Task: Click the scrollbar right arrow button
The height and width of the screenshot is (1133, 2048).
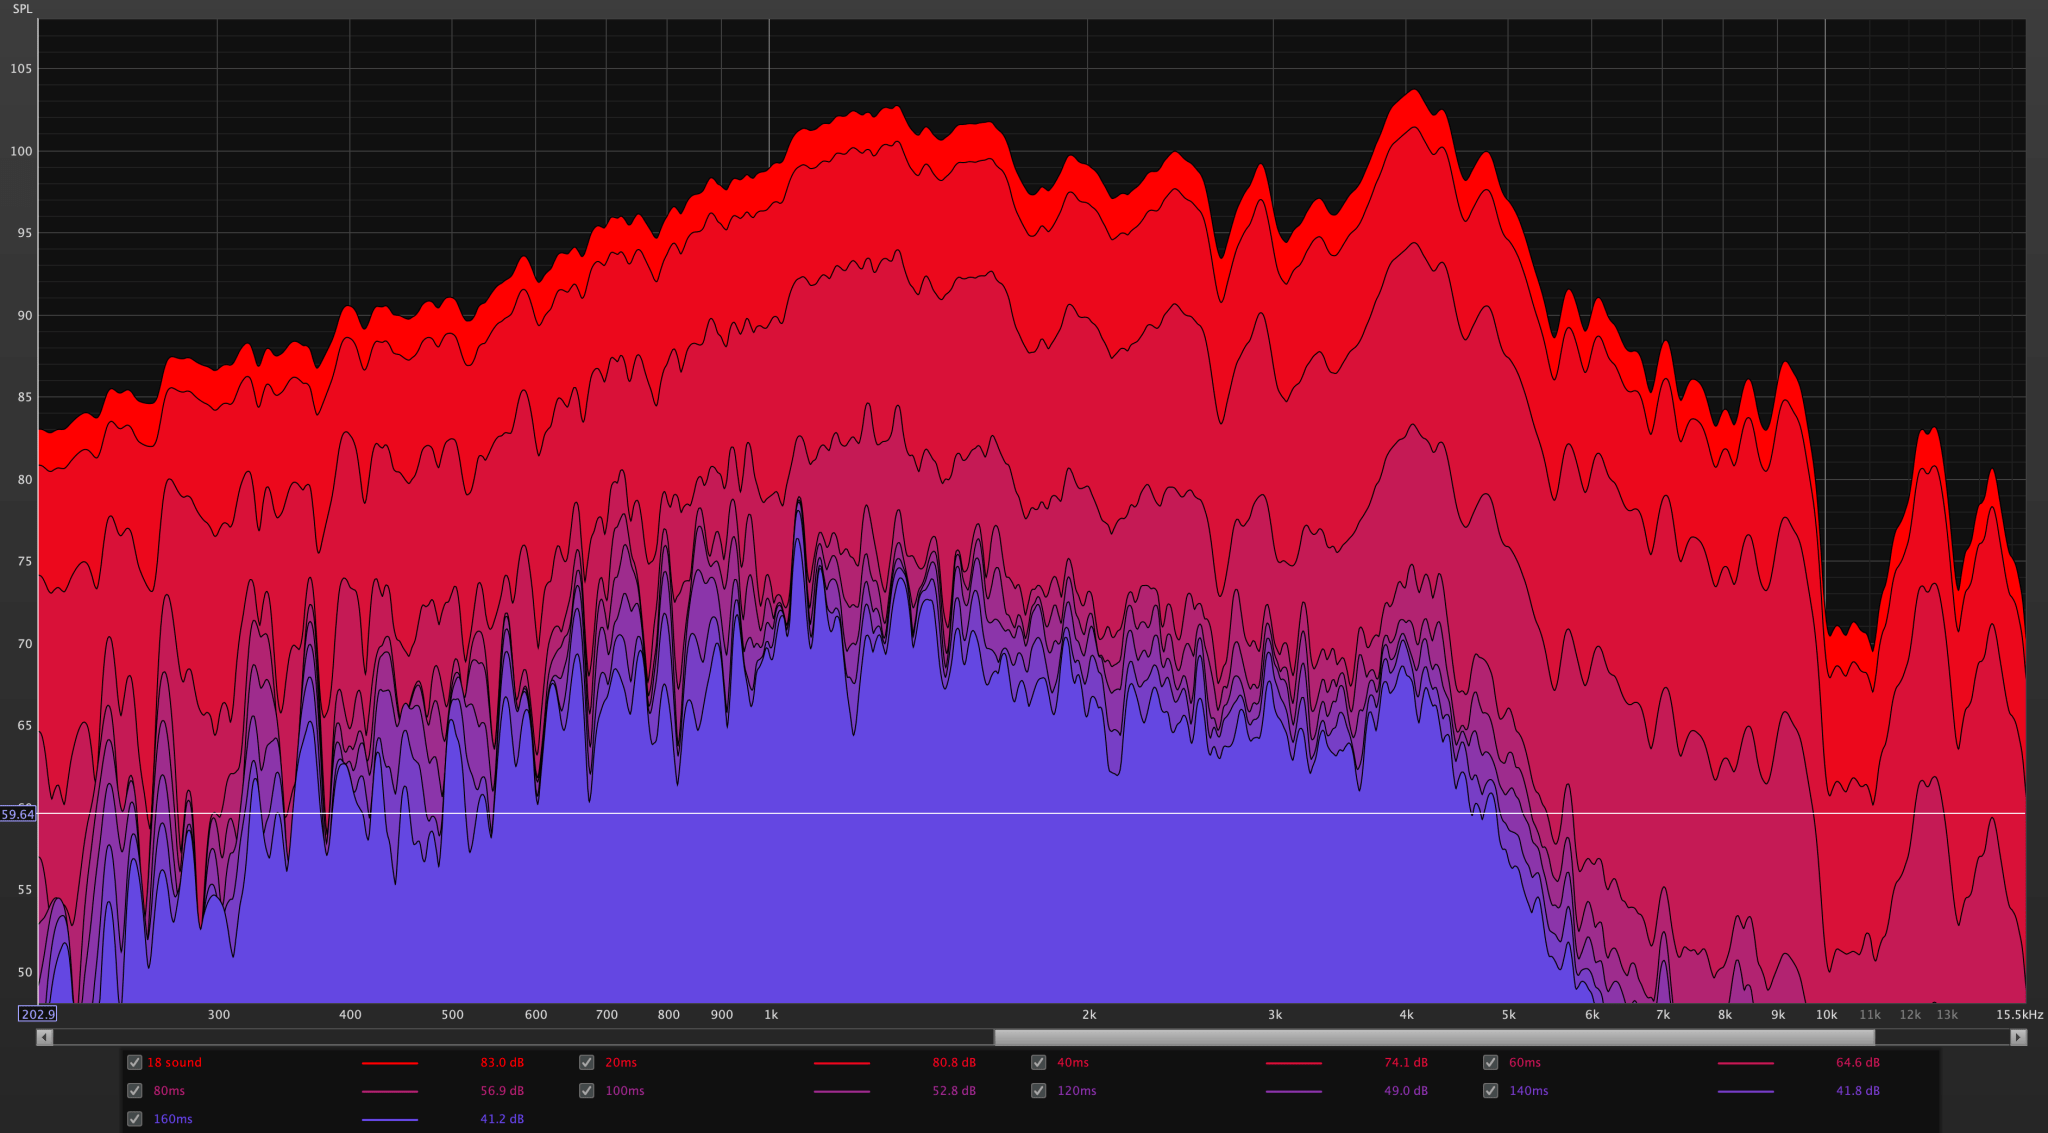Action: coord(2018,1037)
